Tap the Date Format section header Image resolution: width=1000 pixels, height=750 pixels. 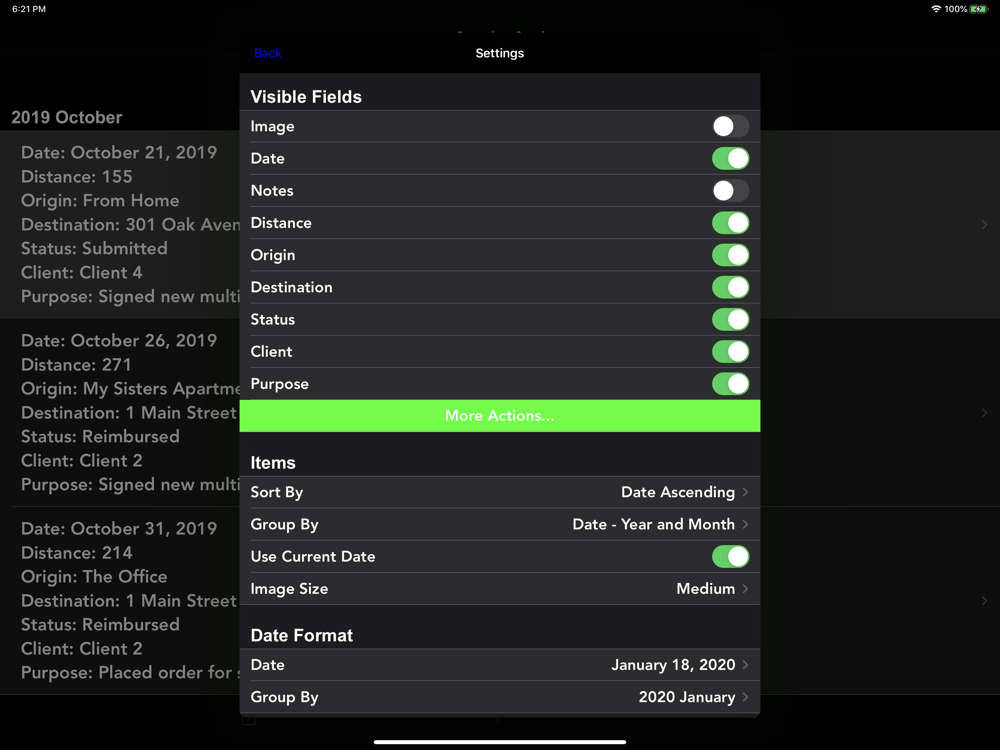pos(302,635)
